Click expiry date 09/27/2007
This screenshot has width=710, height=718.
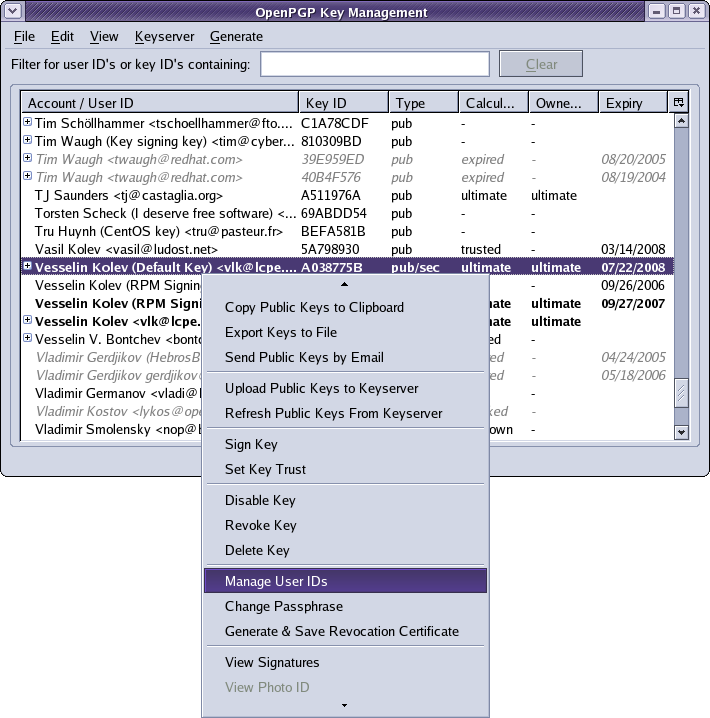(x=633, y=304)
